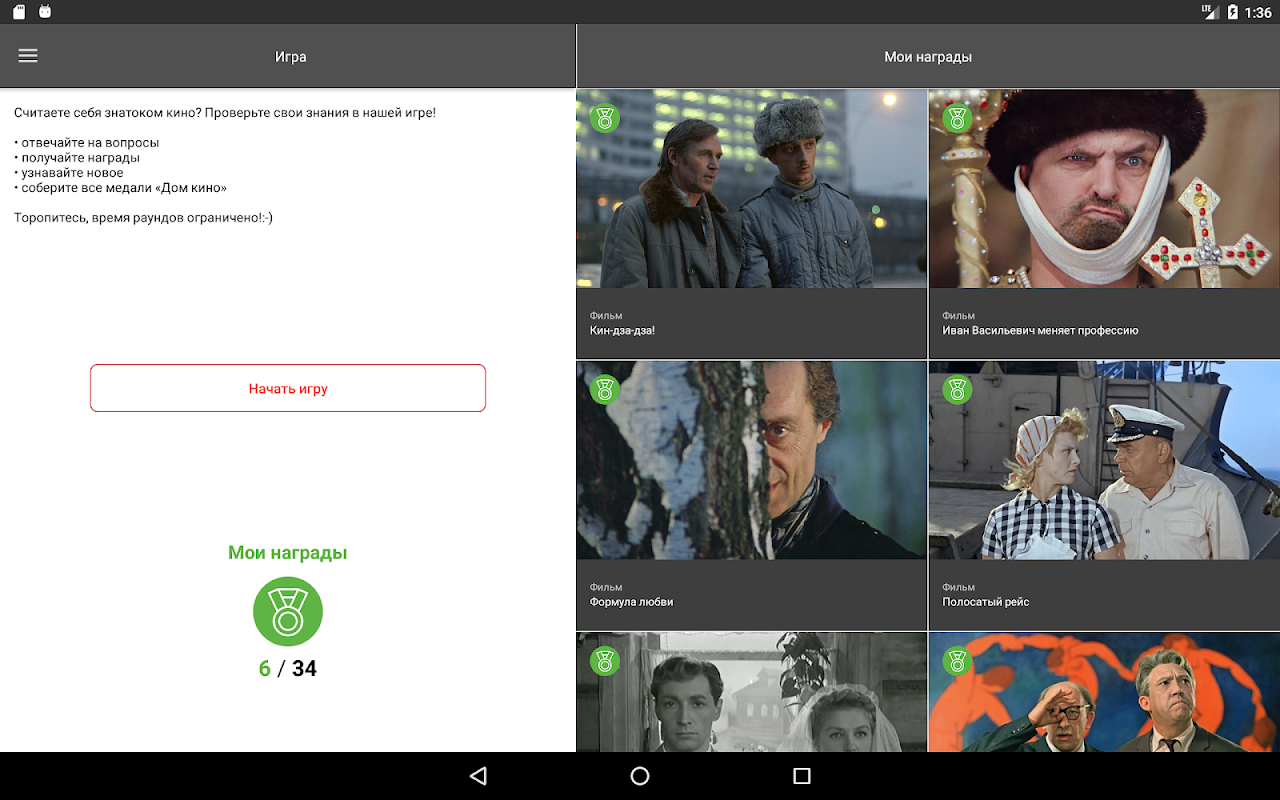Open the hamburger navigation menu
1280x800 pixels.
pyautogui.click(x=28, y=56)
